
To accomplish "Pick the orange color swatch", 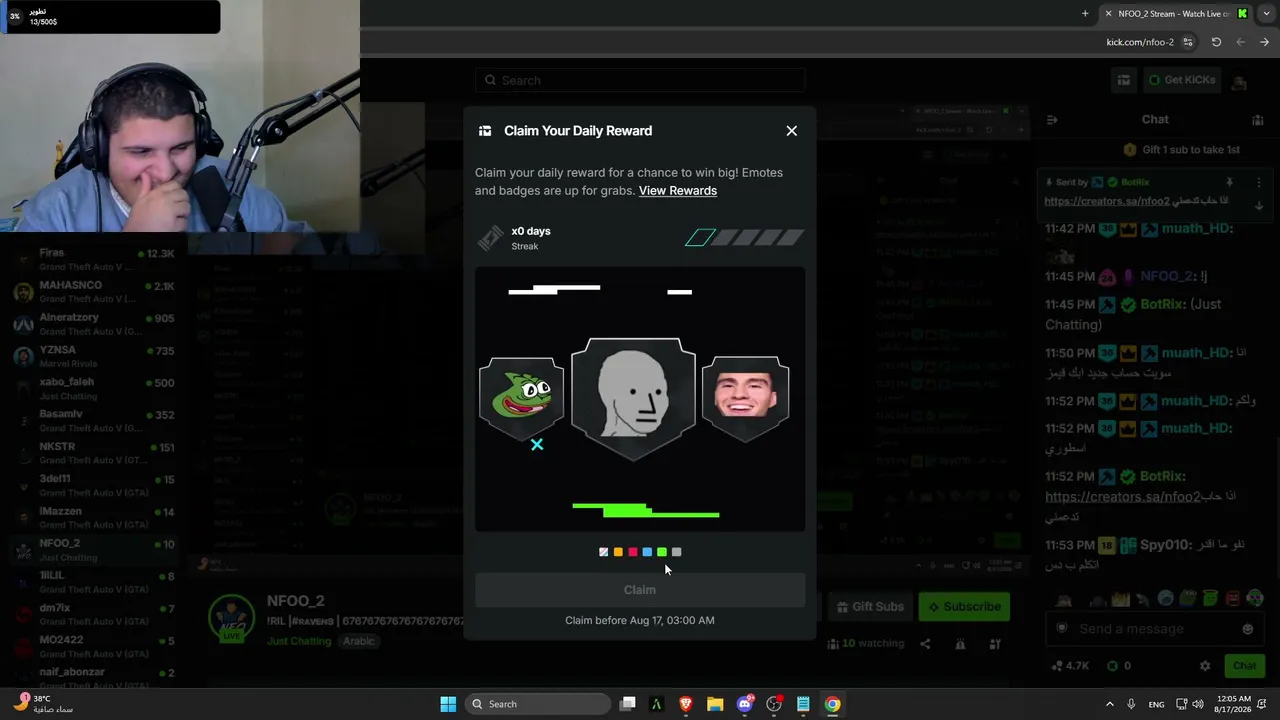I will pyautogui.click(x=618, y=552).
